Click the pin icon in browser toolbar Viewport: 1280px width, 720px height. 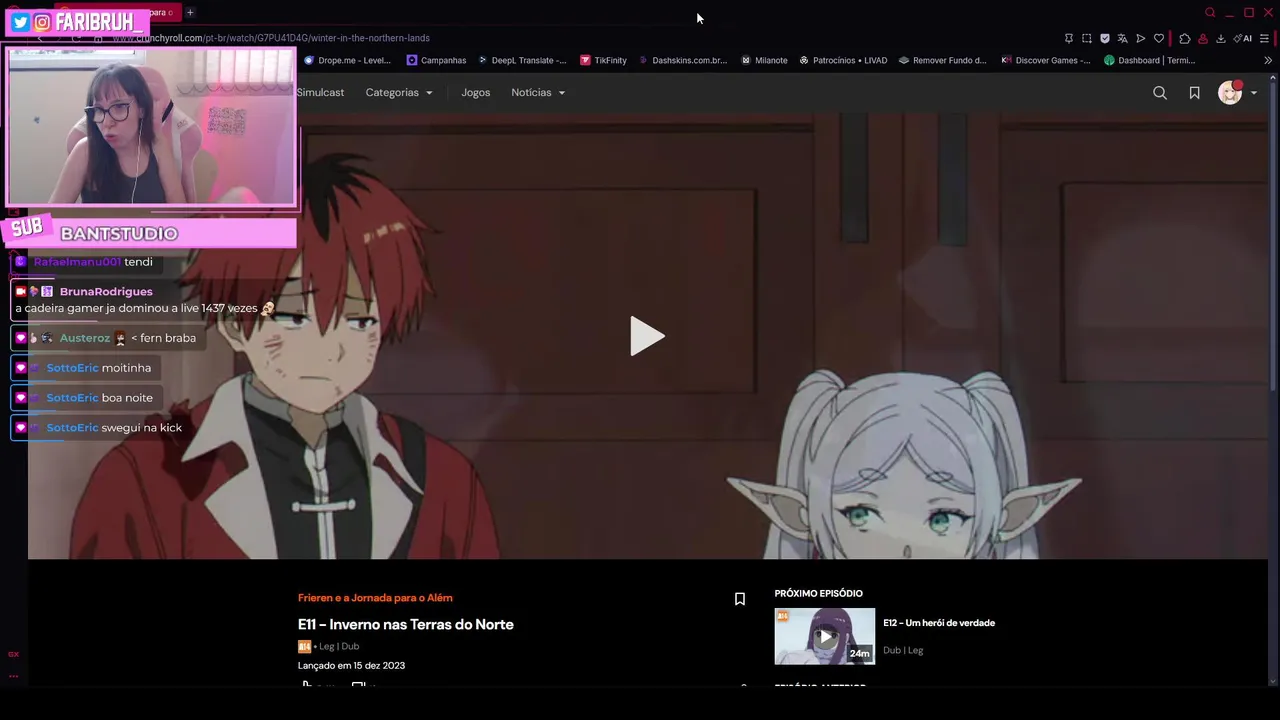pos(1068,38)
